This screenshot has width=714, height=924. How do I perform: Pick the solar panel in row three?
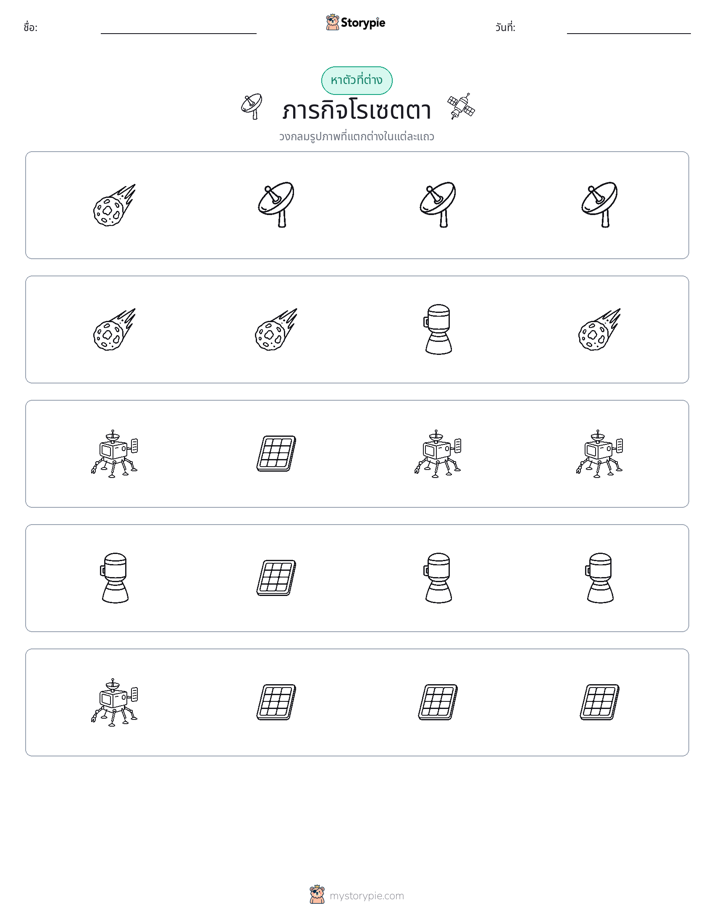coord(276,454)
